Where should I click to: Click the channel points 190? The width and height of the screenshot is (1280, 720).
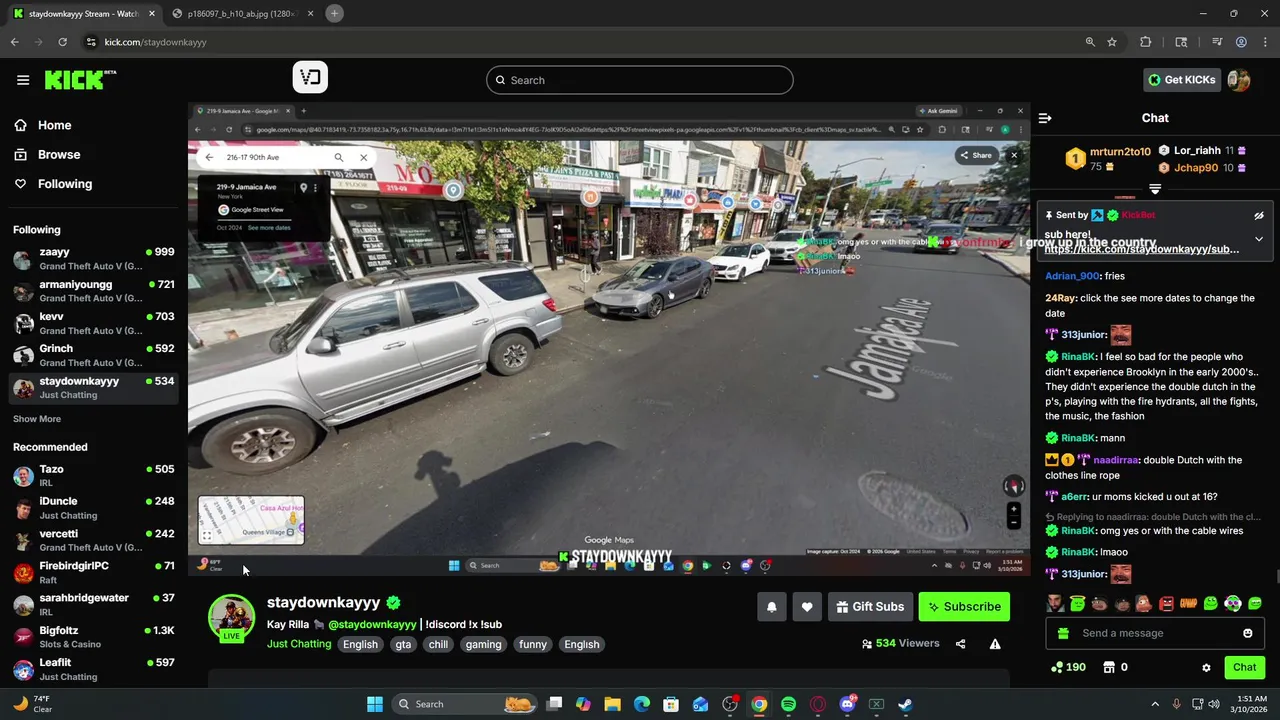click(x=1068, y=667)
